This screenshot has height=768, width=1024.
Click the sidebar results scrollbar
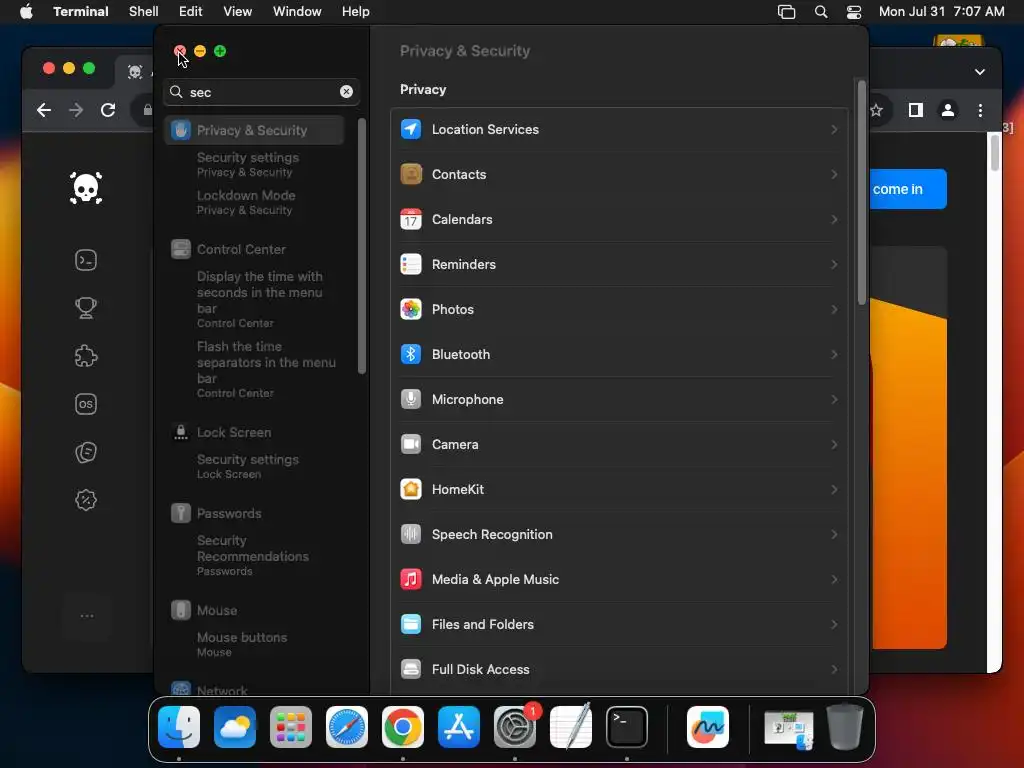[362, 247]
